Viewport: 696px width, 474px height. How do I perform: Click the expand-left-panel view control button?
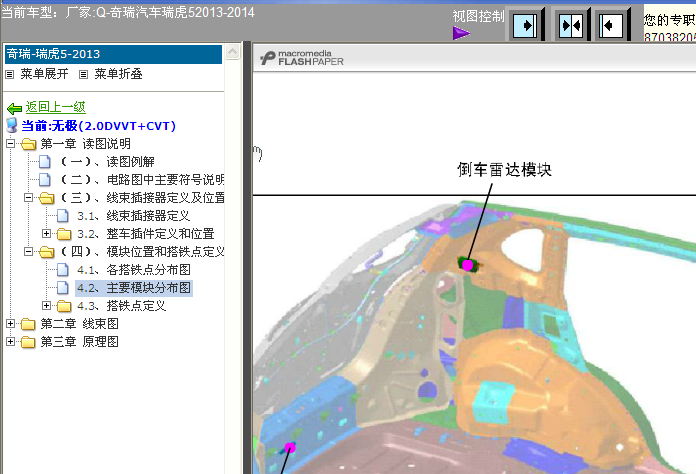point(526,25)
